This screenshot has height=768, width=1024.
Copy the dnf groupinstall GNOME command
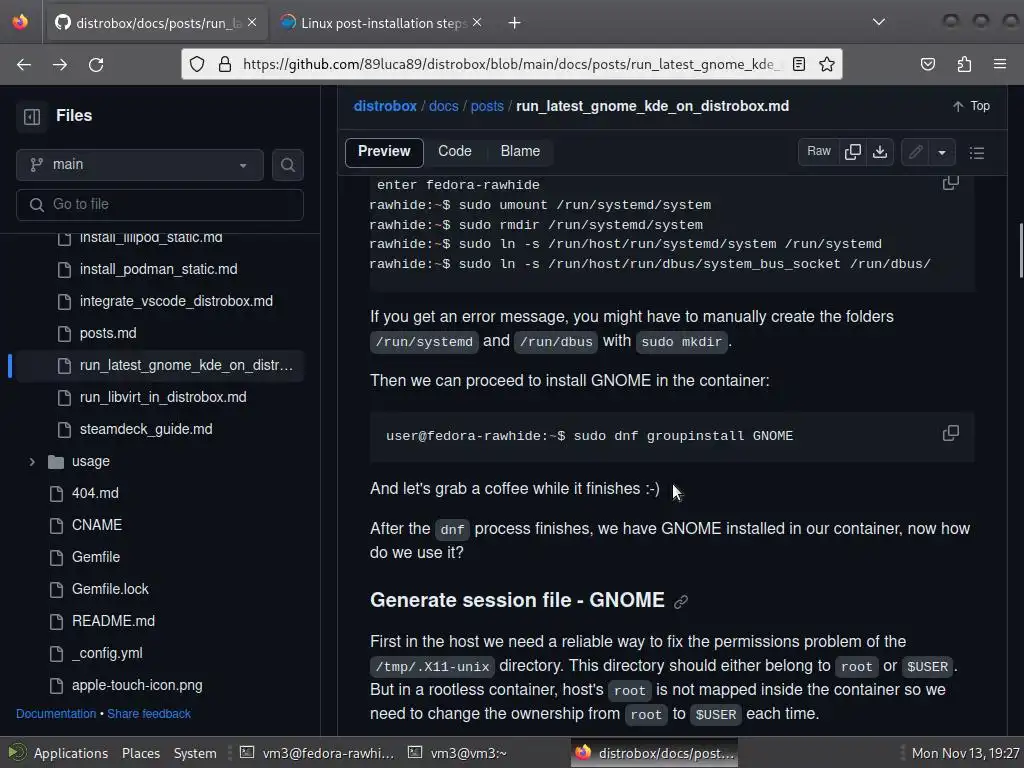(x=951, y=433)
